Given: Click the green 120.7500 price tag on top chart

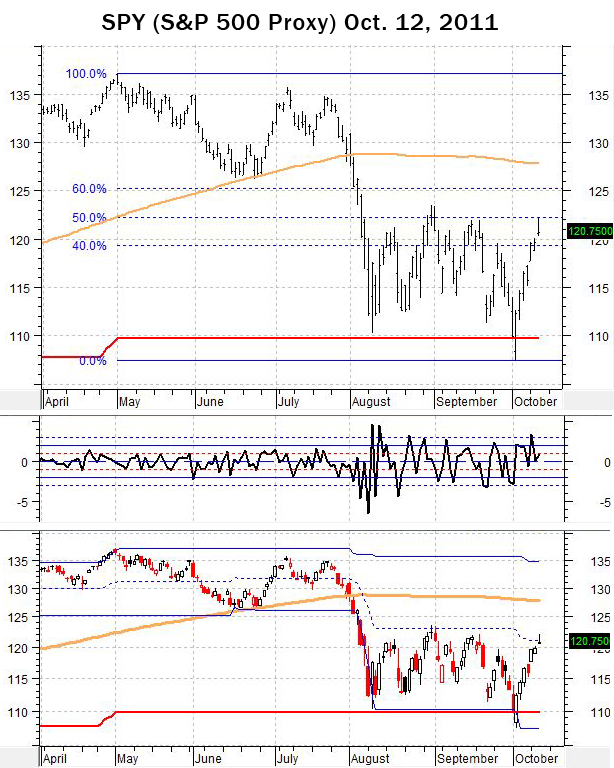Looking at the screenshot, I should click(x=590, y=231).
